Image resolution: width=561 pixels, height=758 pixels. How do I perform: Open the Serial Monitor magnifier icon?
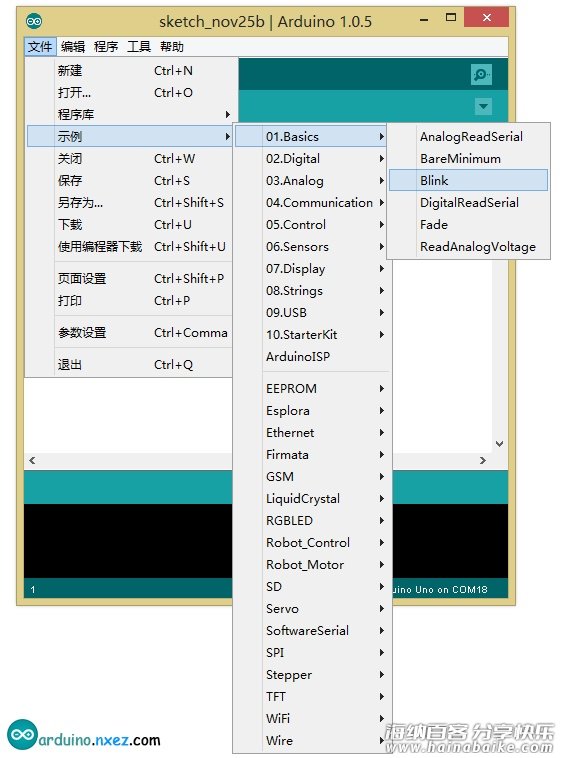coord(481,74)
